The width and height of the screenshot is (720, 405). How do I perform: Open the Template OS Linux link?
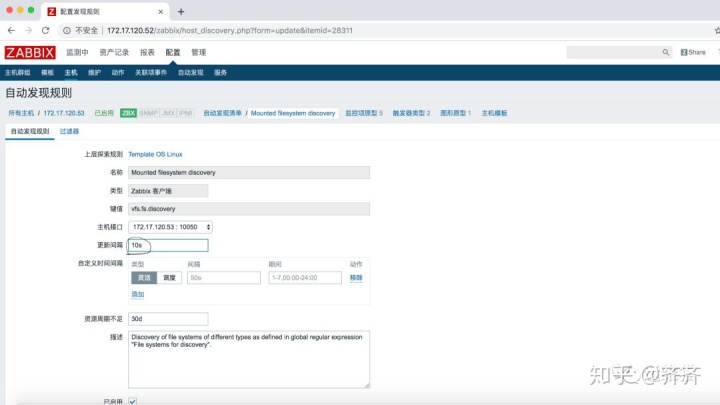coord(155,154)
